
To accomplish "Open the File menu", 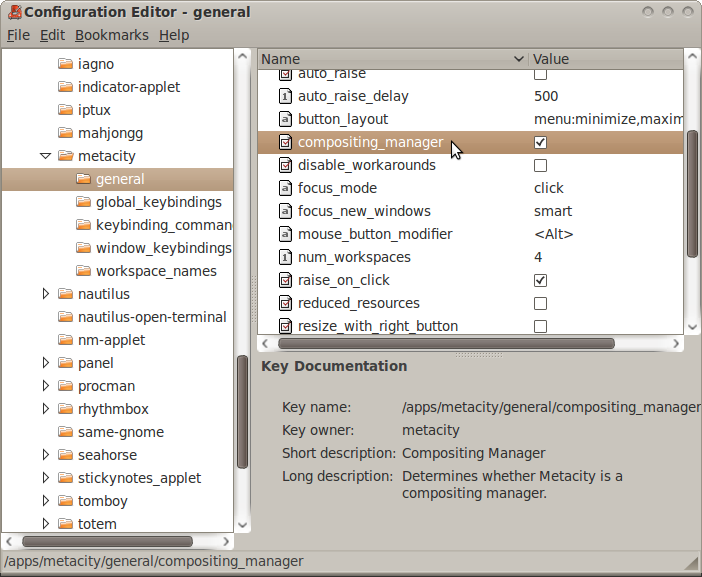I will [x=18, y=35].
